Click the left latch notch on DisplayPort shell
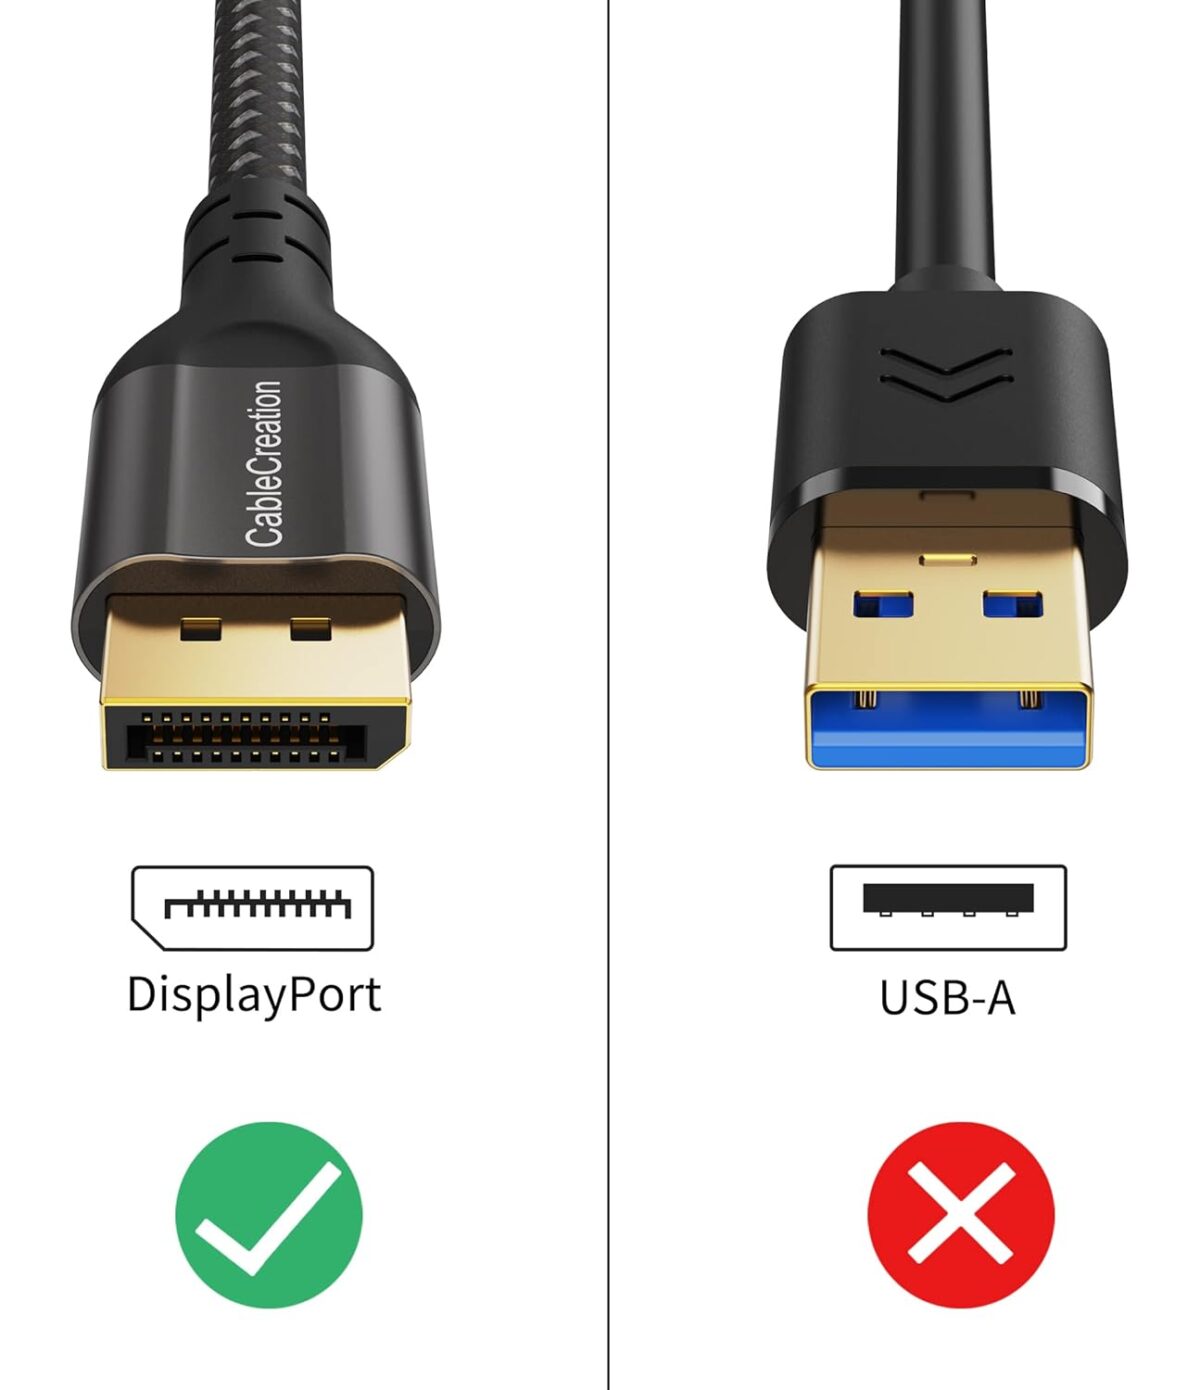The height and width of the screenshot is (1390, 1200). point(200,629)
